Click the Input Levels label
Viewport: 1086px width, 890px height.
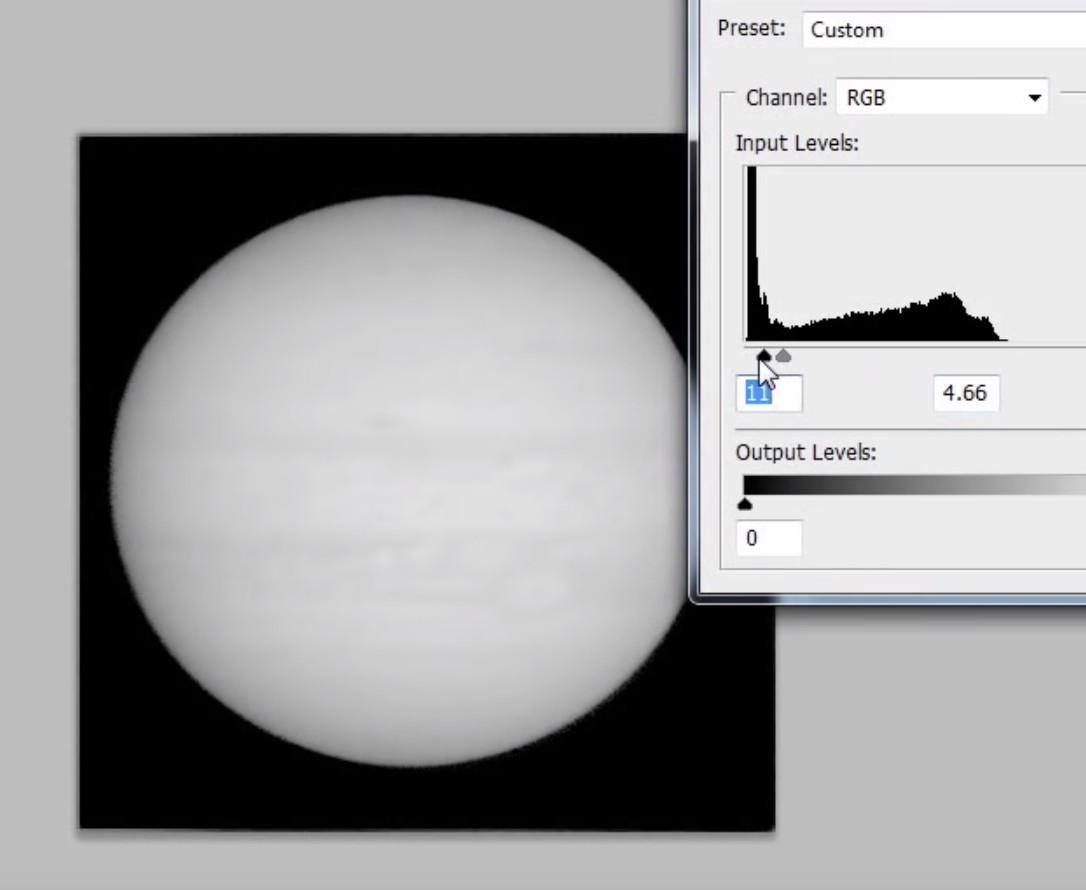797,143
